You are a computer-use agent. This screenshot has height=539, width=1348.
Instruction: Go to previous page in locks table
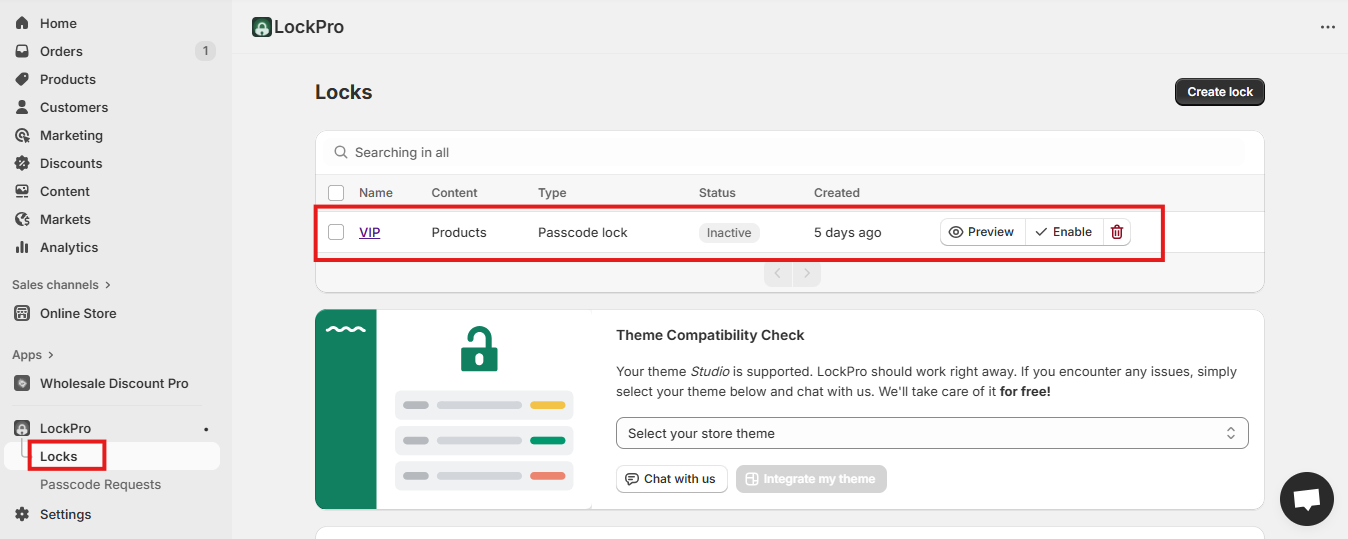tap(778, 273)
